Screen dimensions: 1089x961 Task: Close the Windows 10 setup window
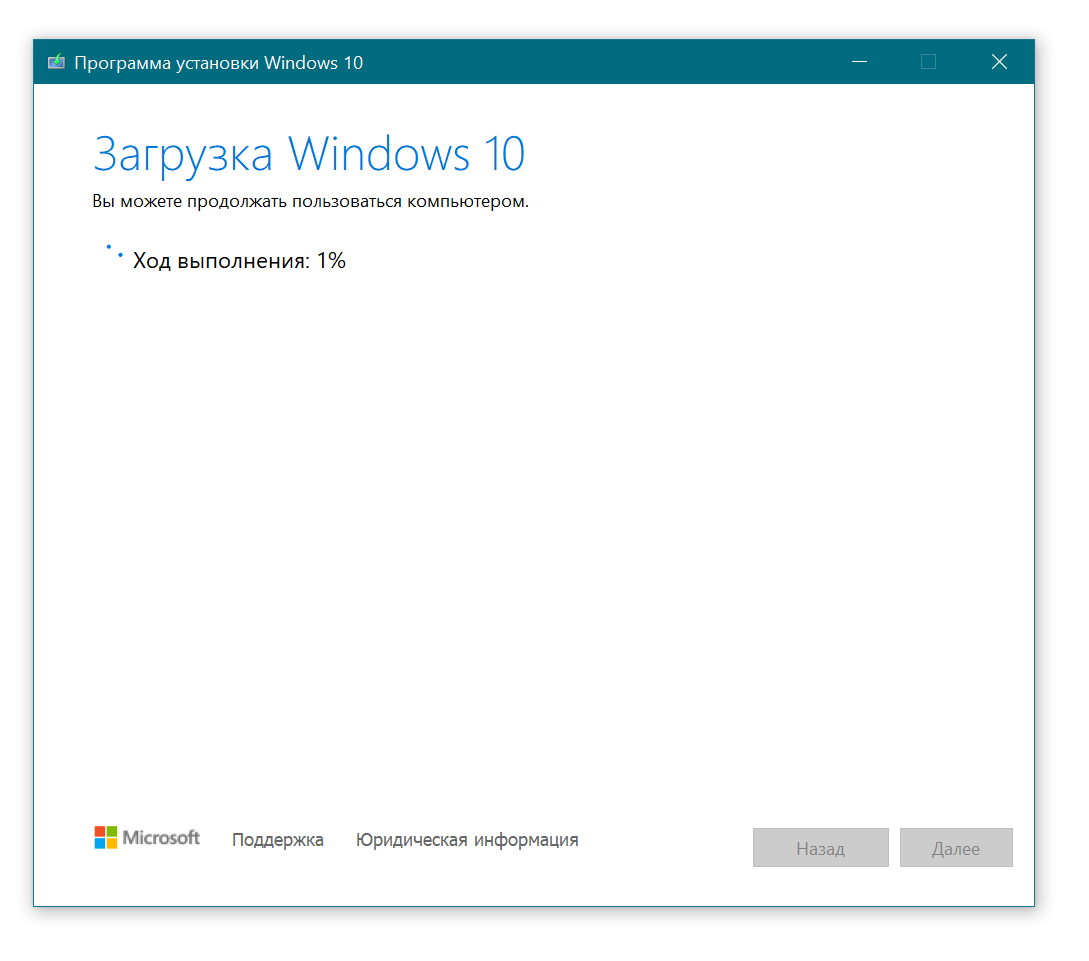pos(999,62)
